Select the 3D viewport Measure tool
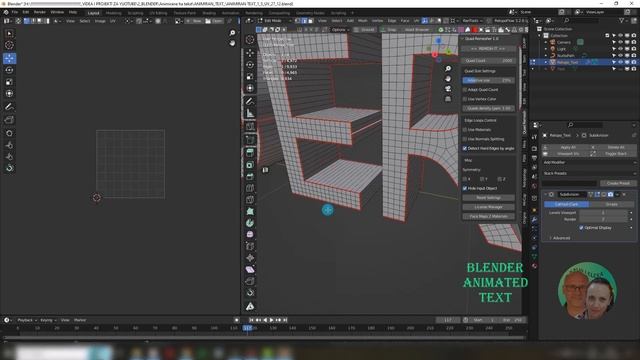Image resolution: width=640 pixels, height=360 pixels. [250, 113]
